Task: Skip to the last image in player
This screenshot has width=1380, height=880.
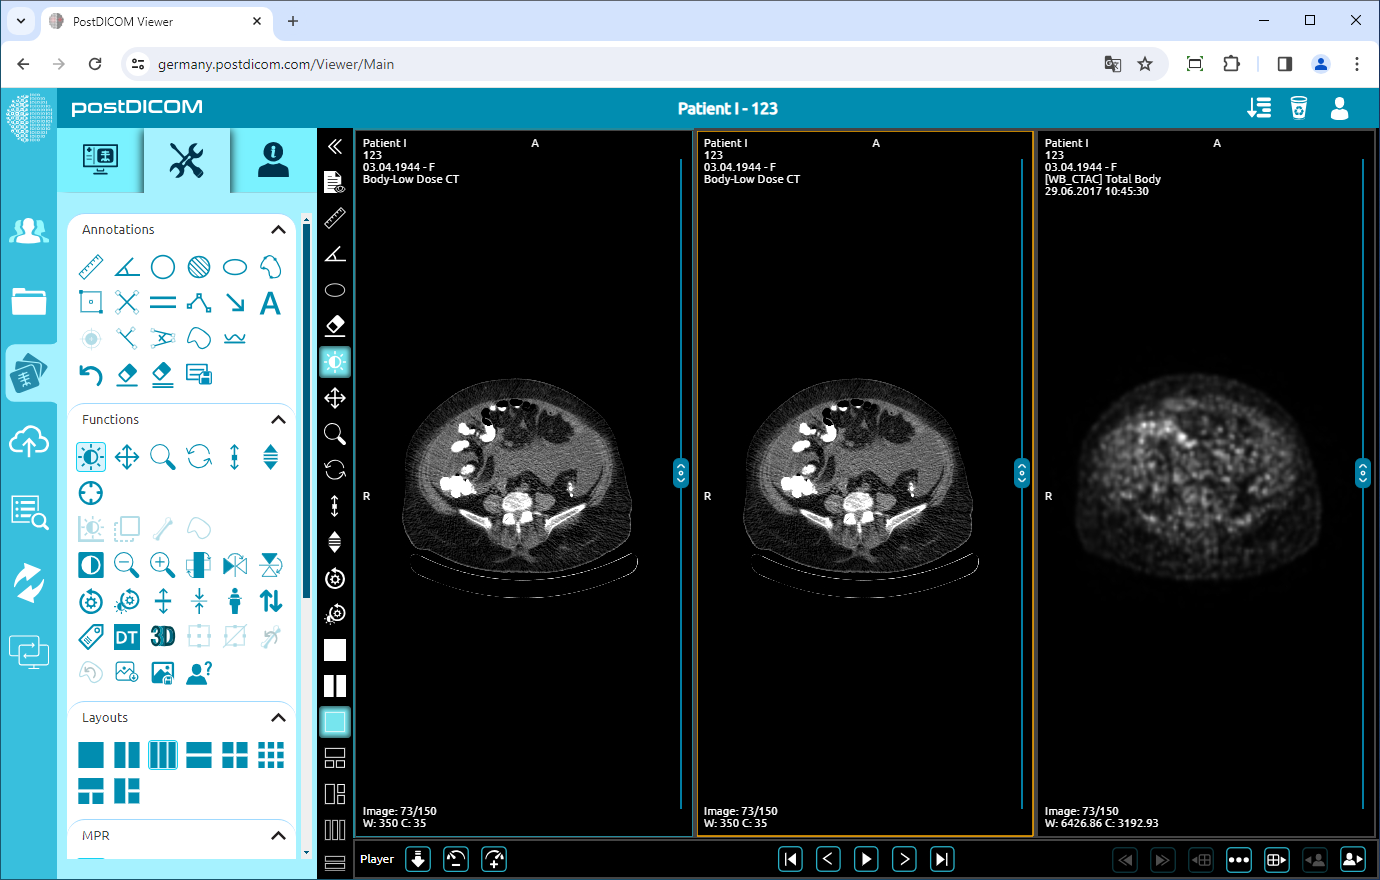Action: [x=942, y=859]
